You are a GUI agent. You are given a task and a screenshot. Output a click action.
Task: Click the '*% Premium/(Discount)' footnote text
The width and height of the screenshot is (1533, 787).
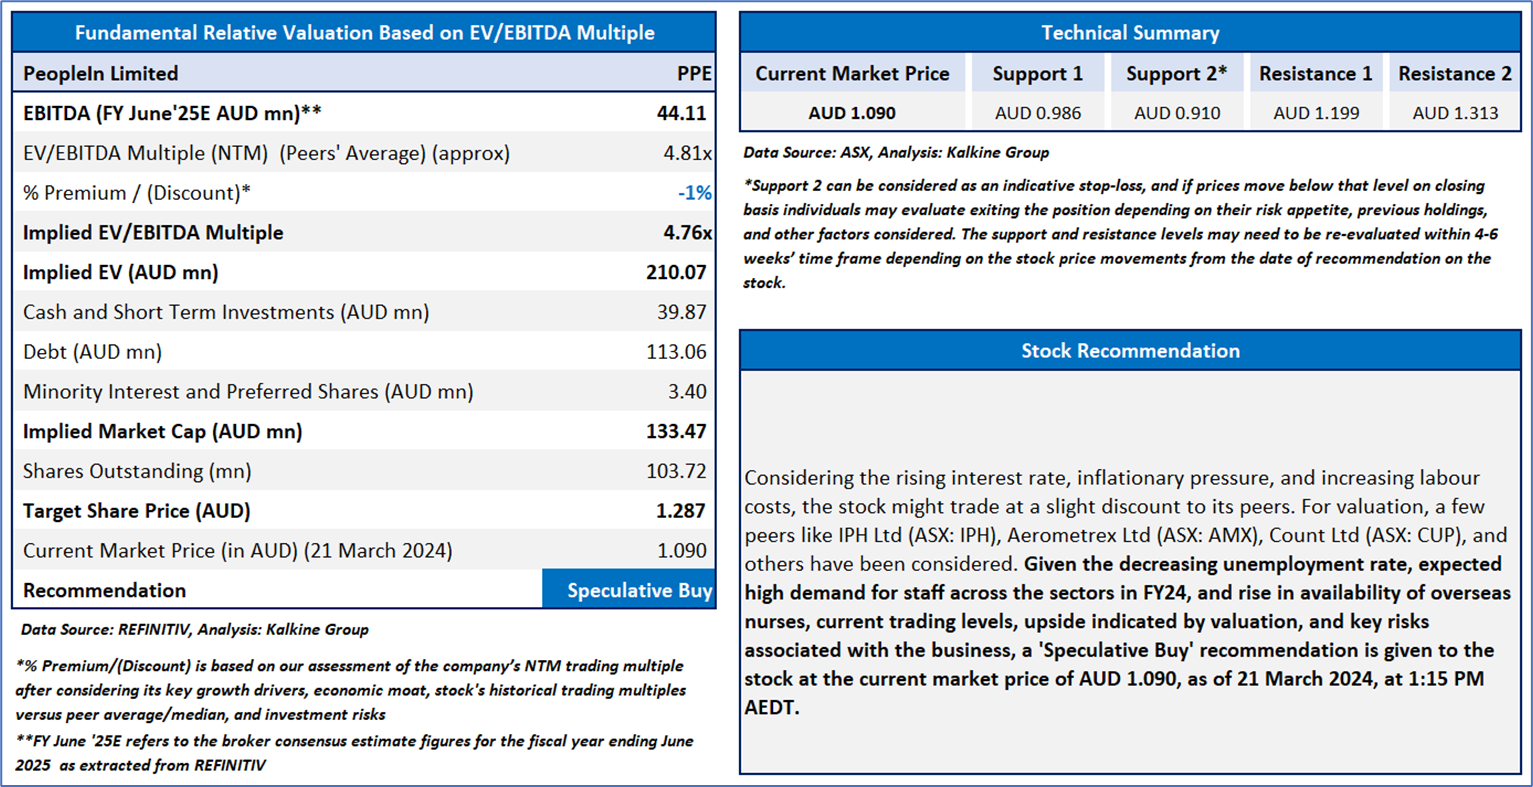tap(351, 690)
